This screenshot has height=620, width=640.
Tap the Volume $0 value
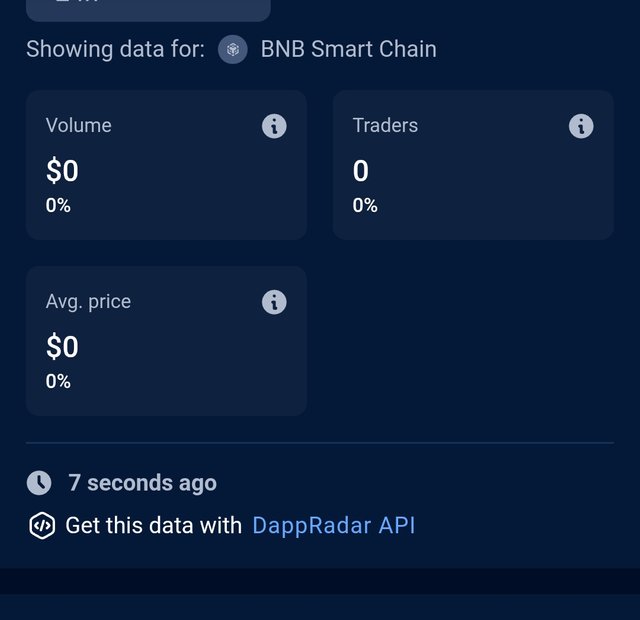(62, 171)
